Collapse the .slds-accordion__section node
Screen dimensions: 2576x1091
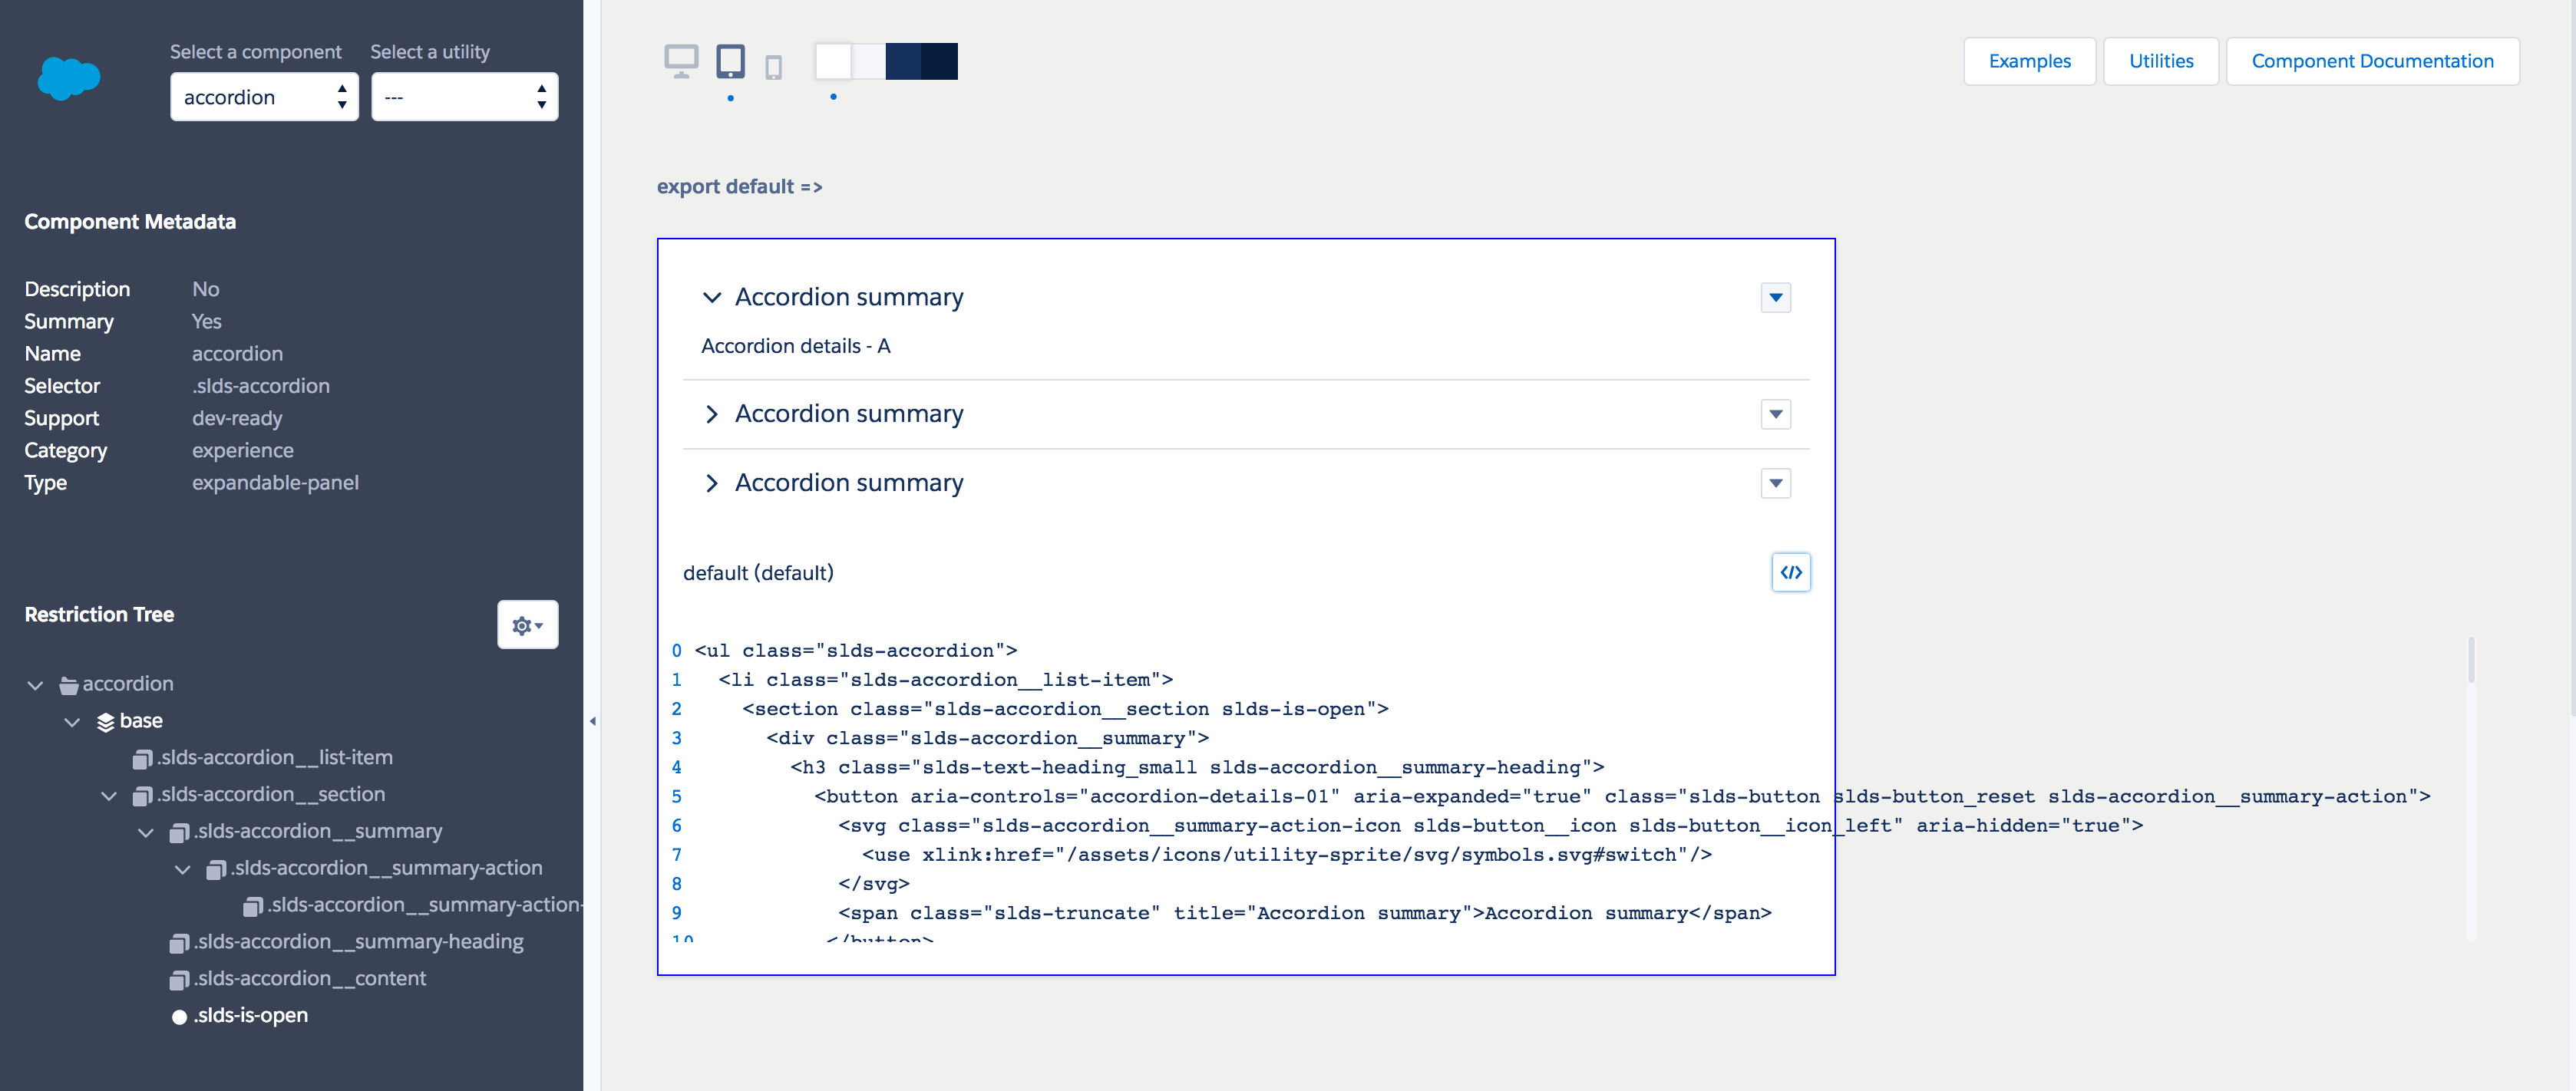pos(109,796)
